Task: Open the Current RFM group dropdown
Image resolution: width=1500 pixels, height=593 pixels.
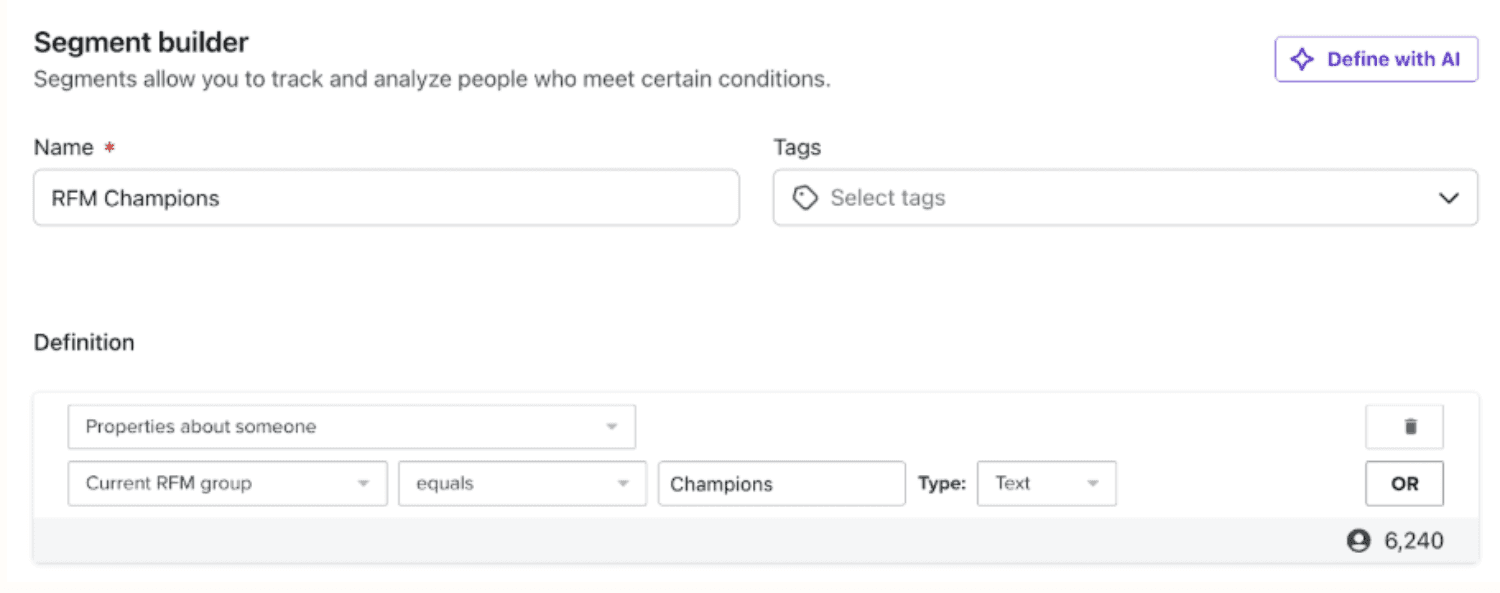Action: [227, 483]
